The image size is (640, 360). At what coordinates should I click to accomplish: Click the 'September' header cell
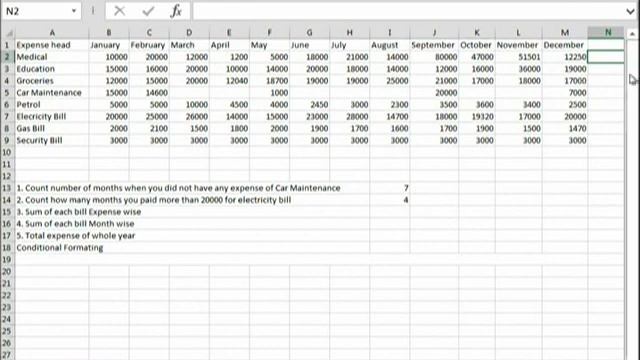click(x=434, y=45)
